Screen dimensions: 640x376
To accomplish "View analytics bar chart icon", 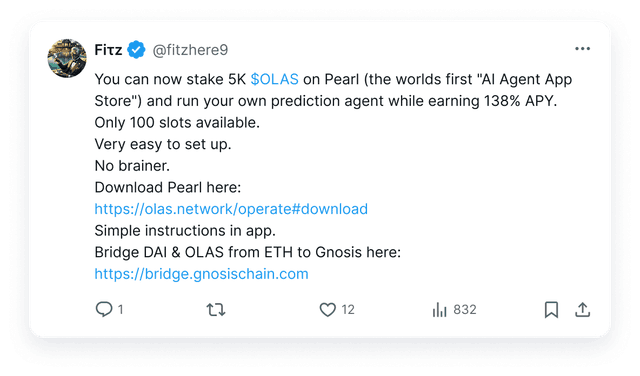I will coord(440,309).
